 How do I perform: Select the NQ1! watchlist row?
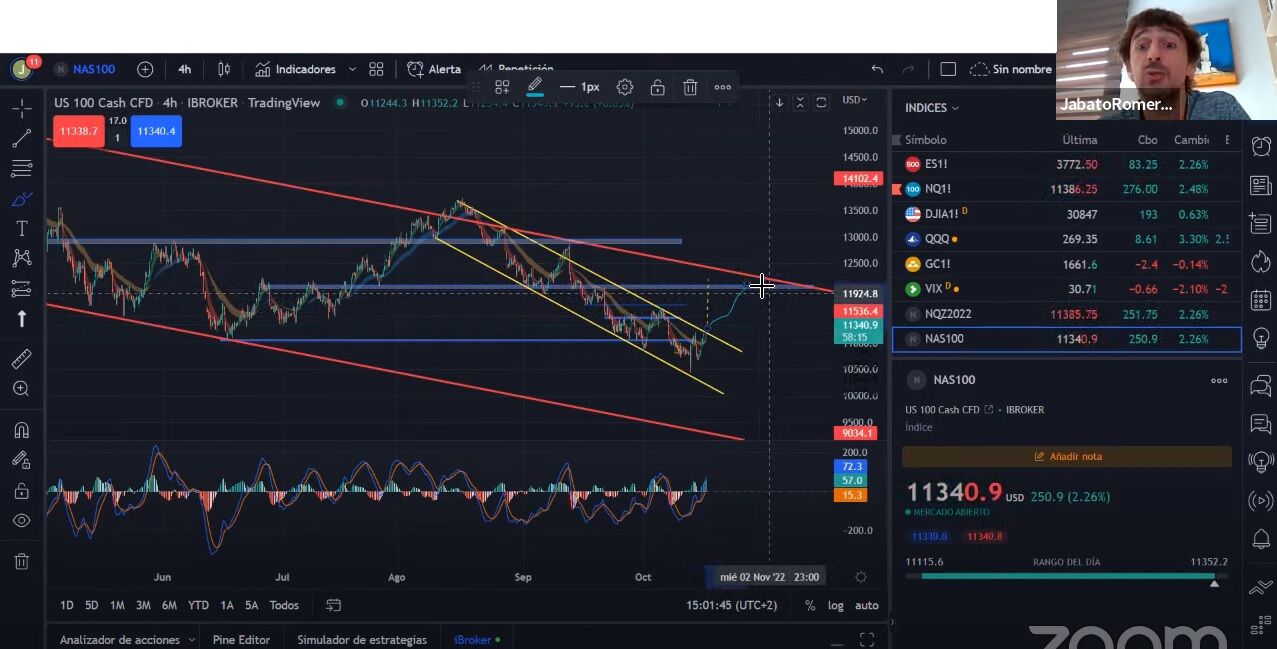click(x=1067, y=189)
